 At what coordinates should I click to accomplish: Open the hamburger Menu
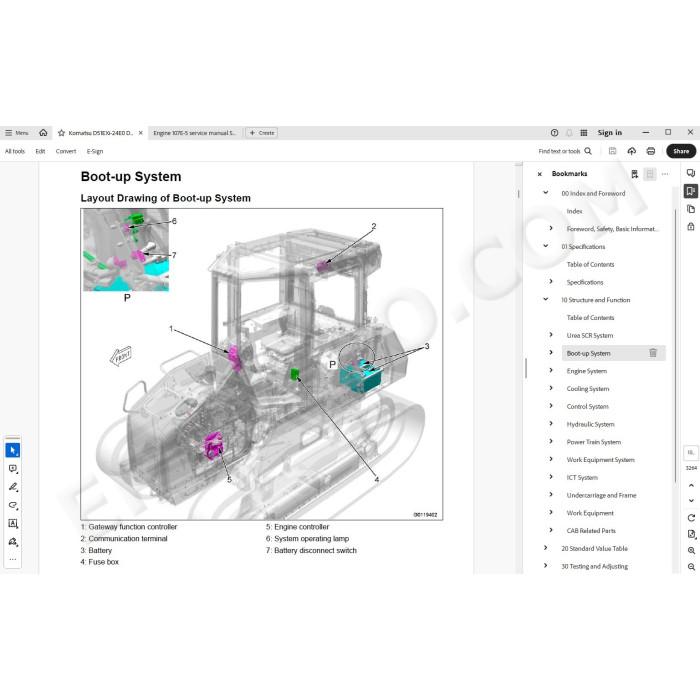16,133
